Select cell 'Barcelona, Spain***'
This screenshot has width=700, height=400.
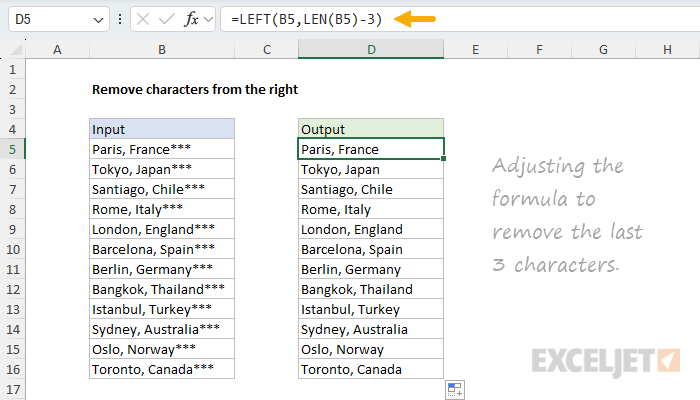coord(162,249)
